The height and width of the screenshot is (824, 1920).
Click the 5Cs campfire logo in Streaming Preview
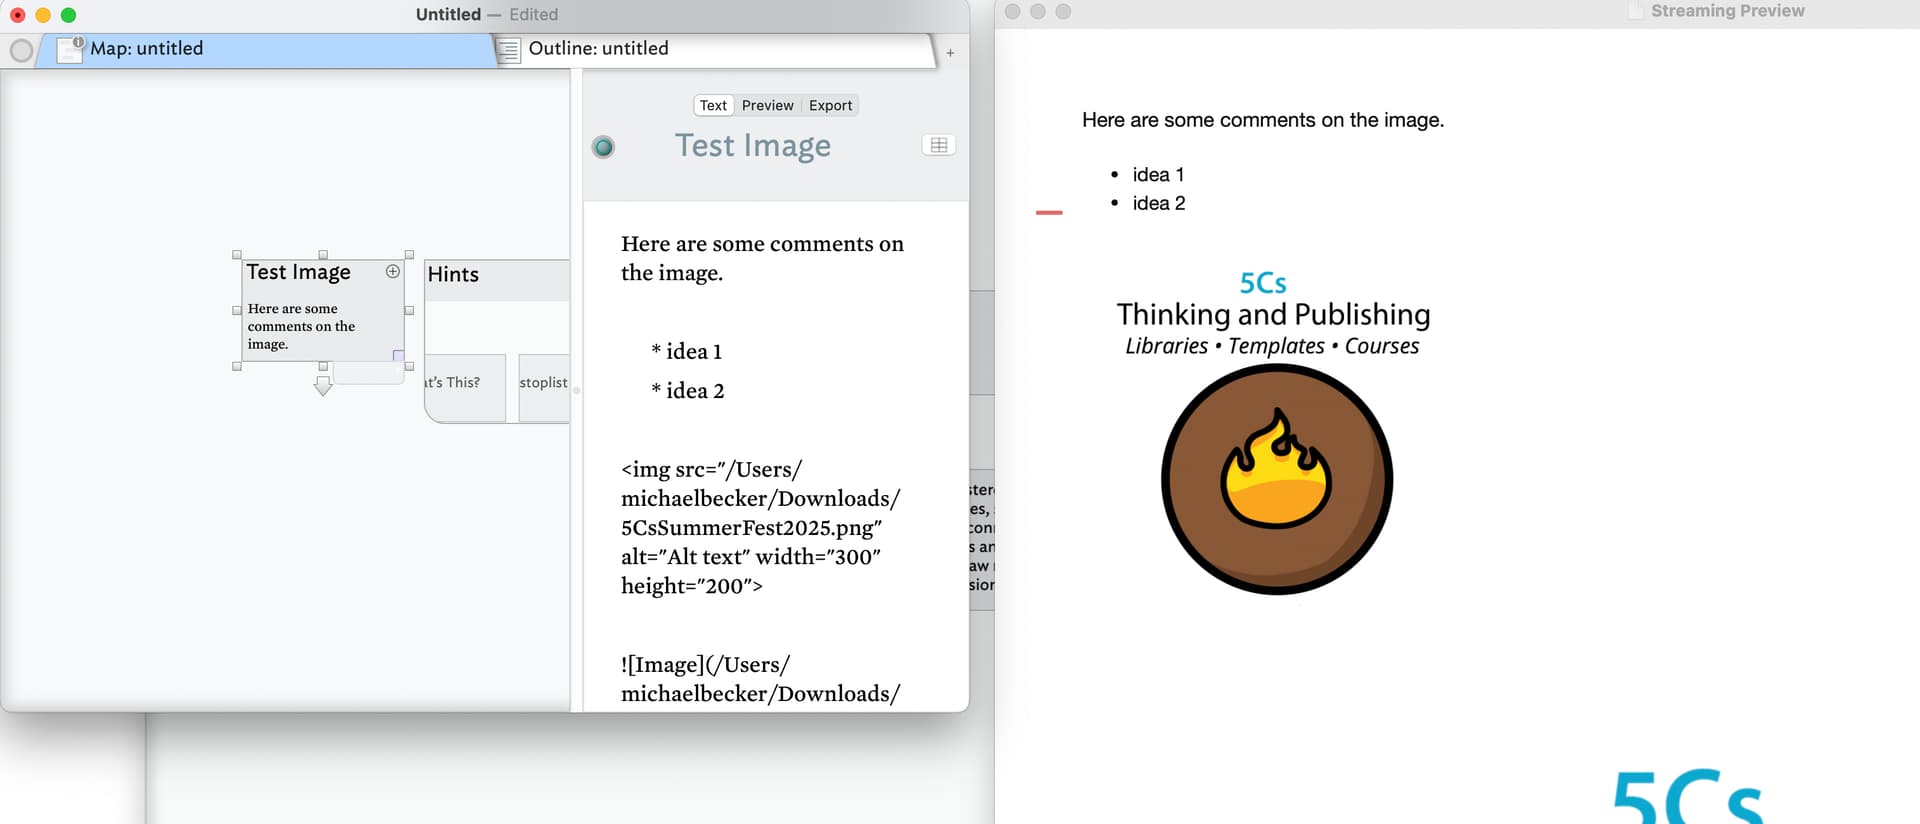pyautogui.click(x=1277, y=479)
